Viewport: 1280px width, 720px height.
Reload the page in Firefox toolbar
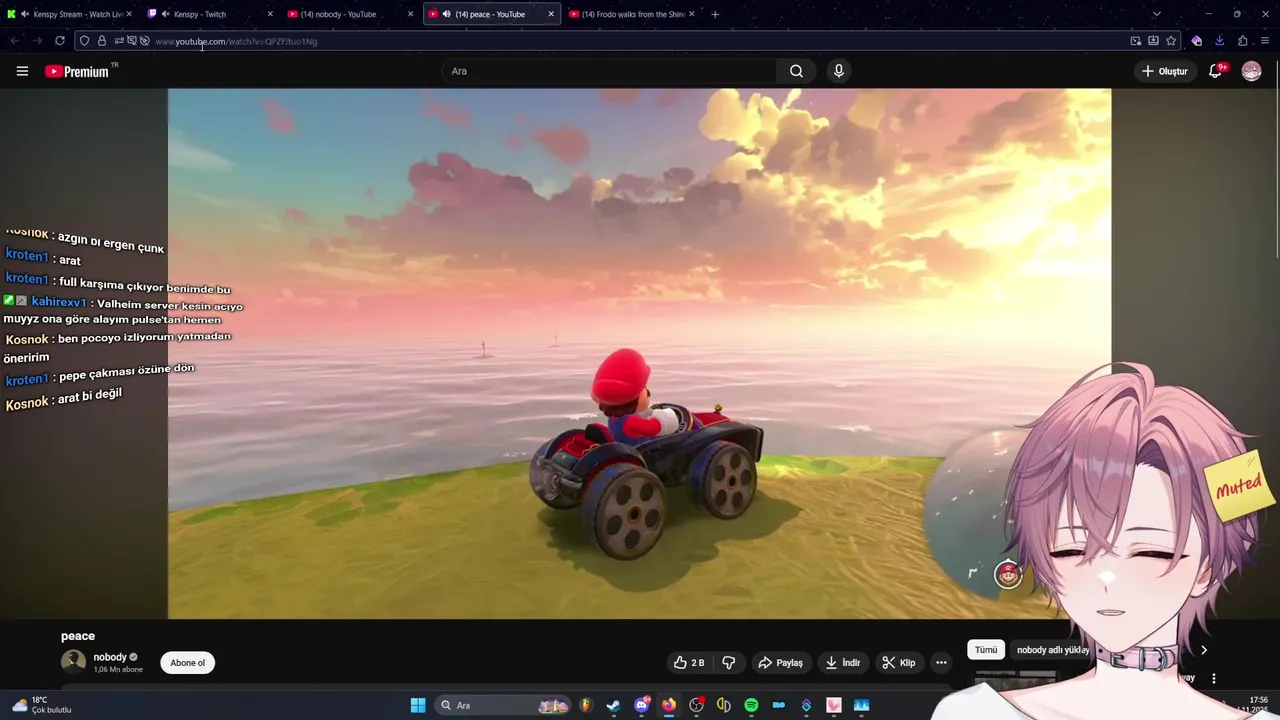tap(60, 41)
